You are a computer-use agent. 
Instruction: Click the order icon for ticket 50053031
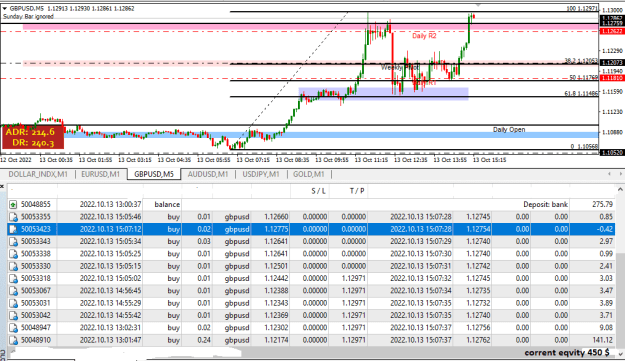tap(13, 303)
